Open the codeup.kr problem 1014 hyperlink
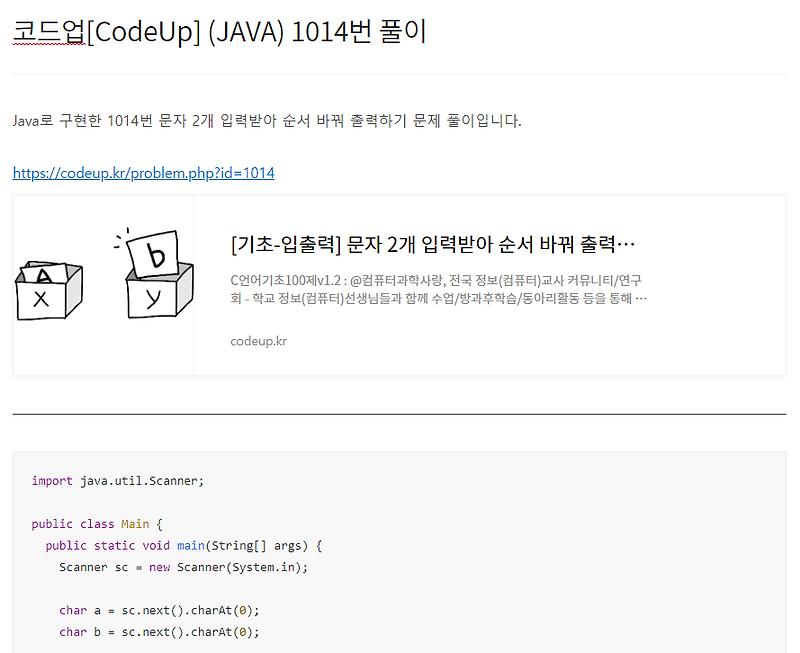800x653 pixels. coord(142,173)
